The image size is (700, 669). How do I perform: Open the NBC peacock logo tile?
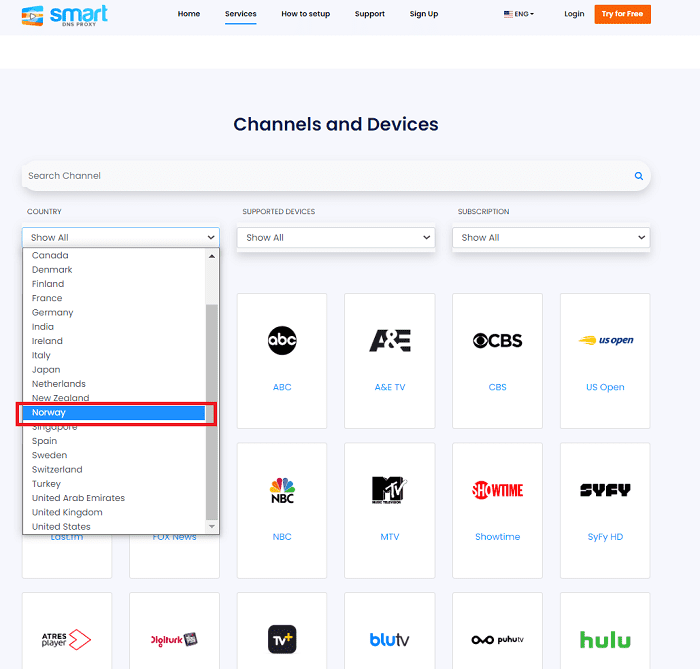[282, 490]
